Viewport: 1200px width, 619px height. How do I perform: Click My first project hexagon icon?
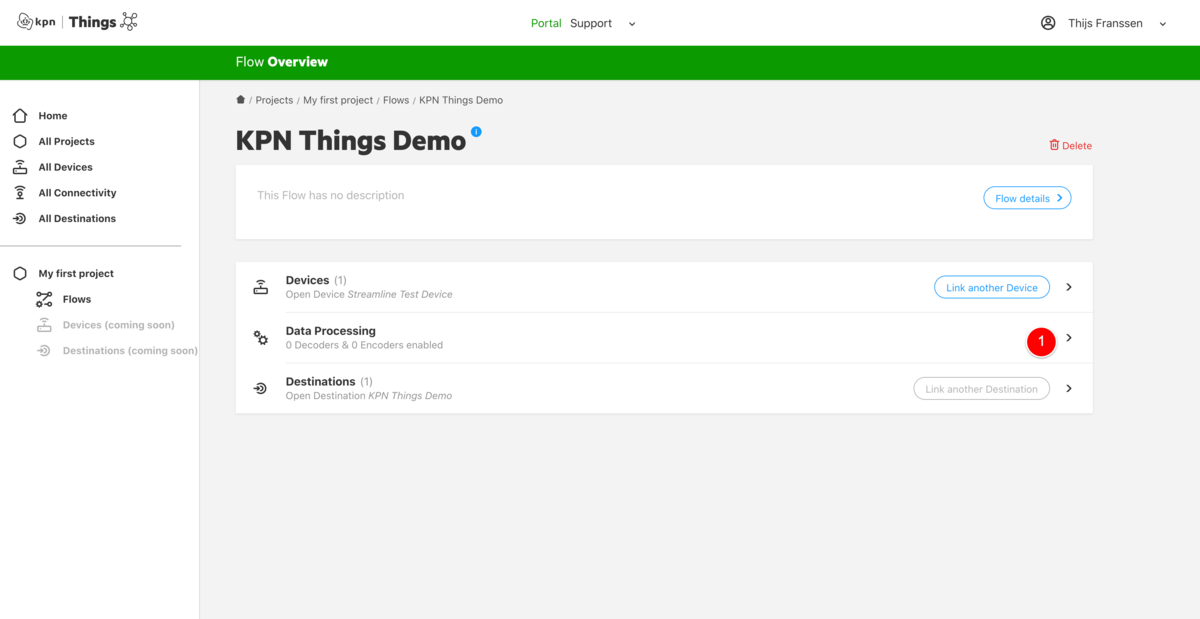click(x=20, y=273)
